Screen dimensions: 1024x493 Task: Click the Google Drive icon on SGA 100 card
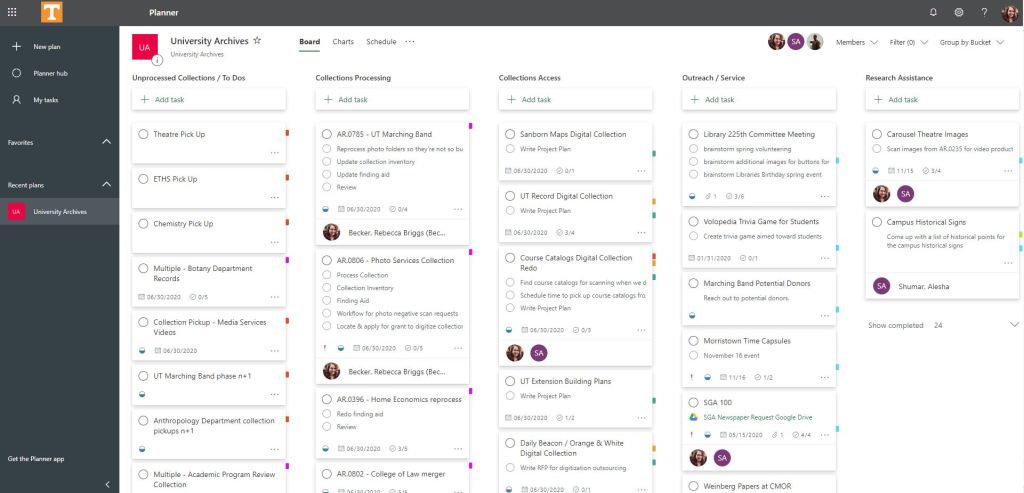point(694,417)
